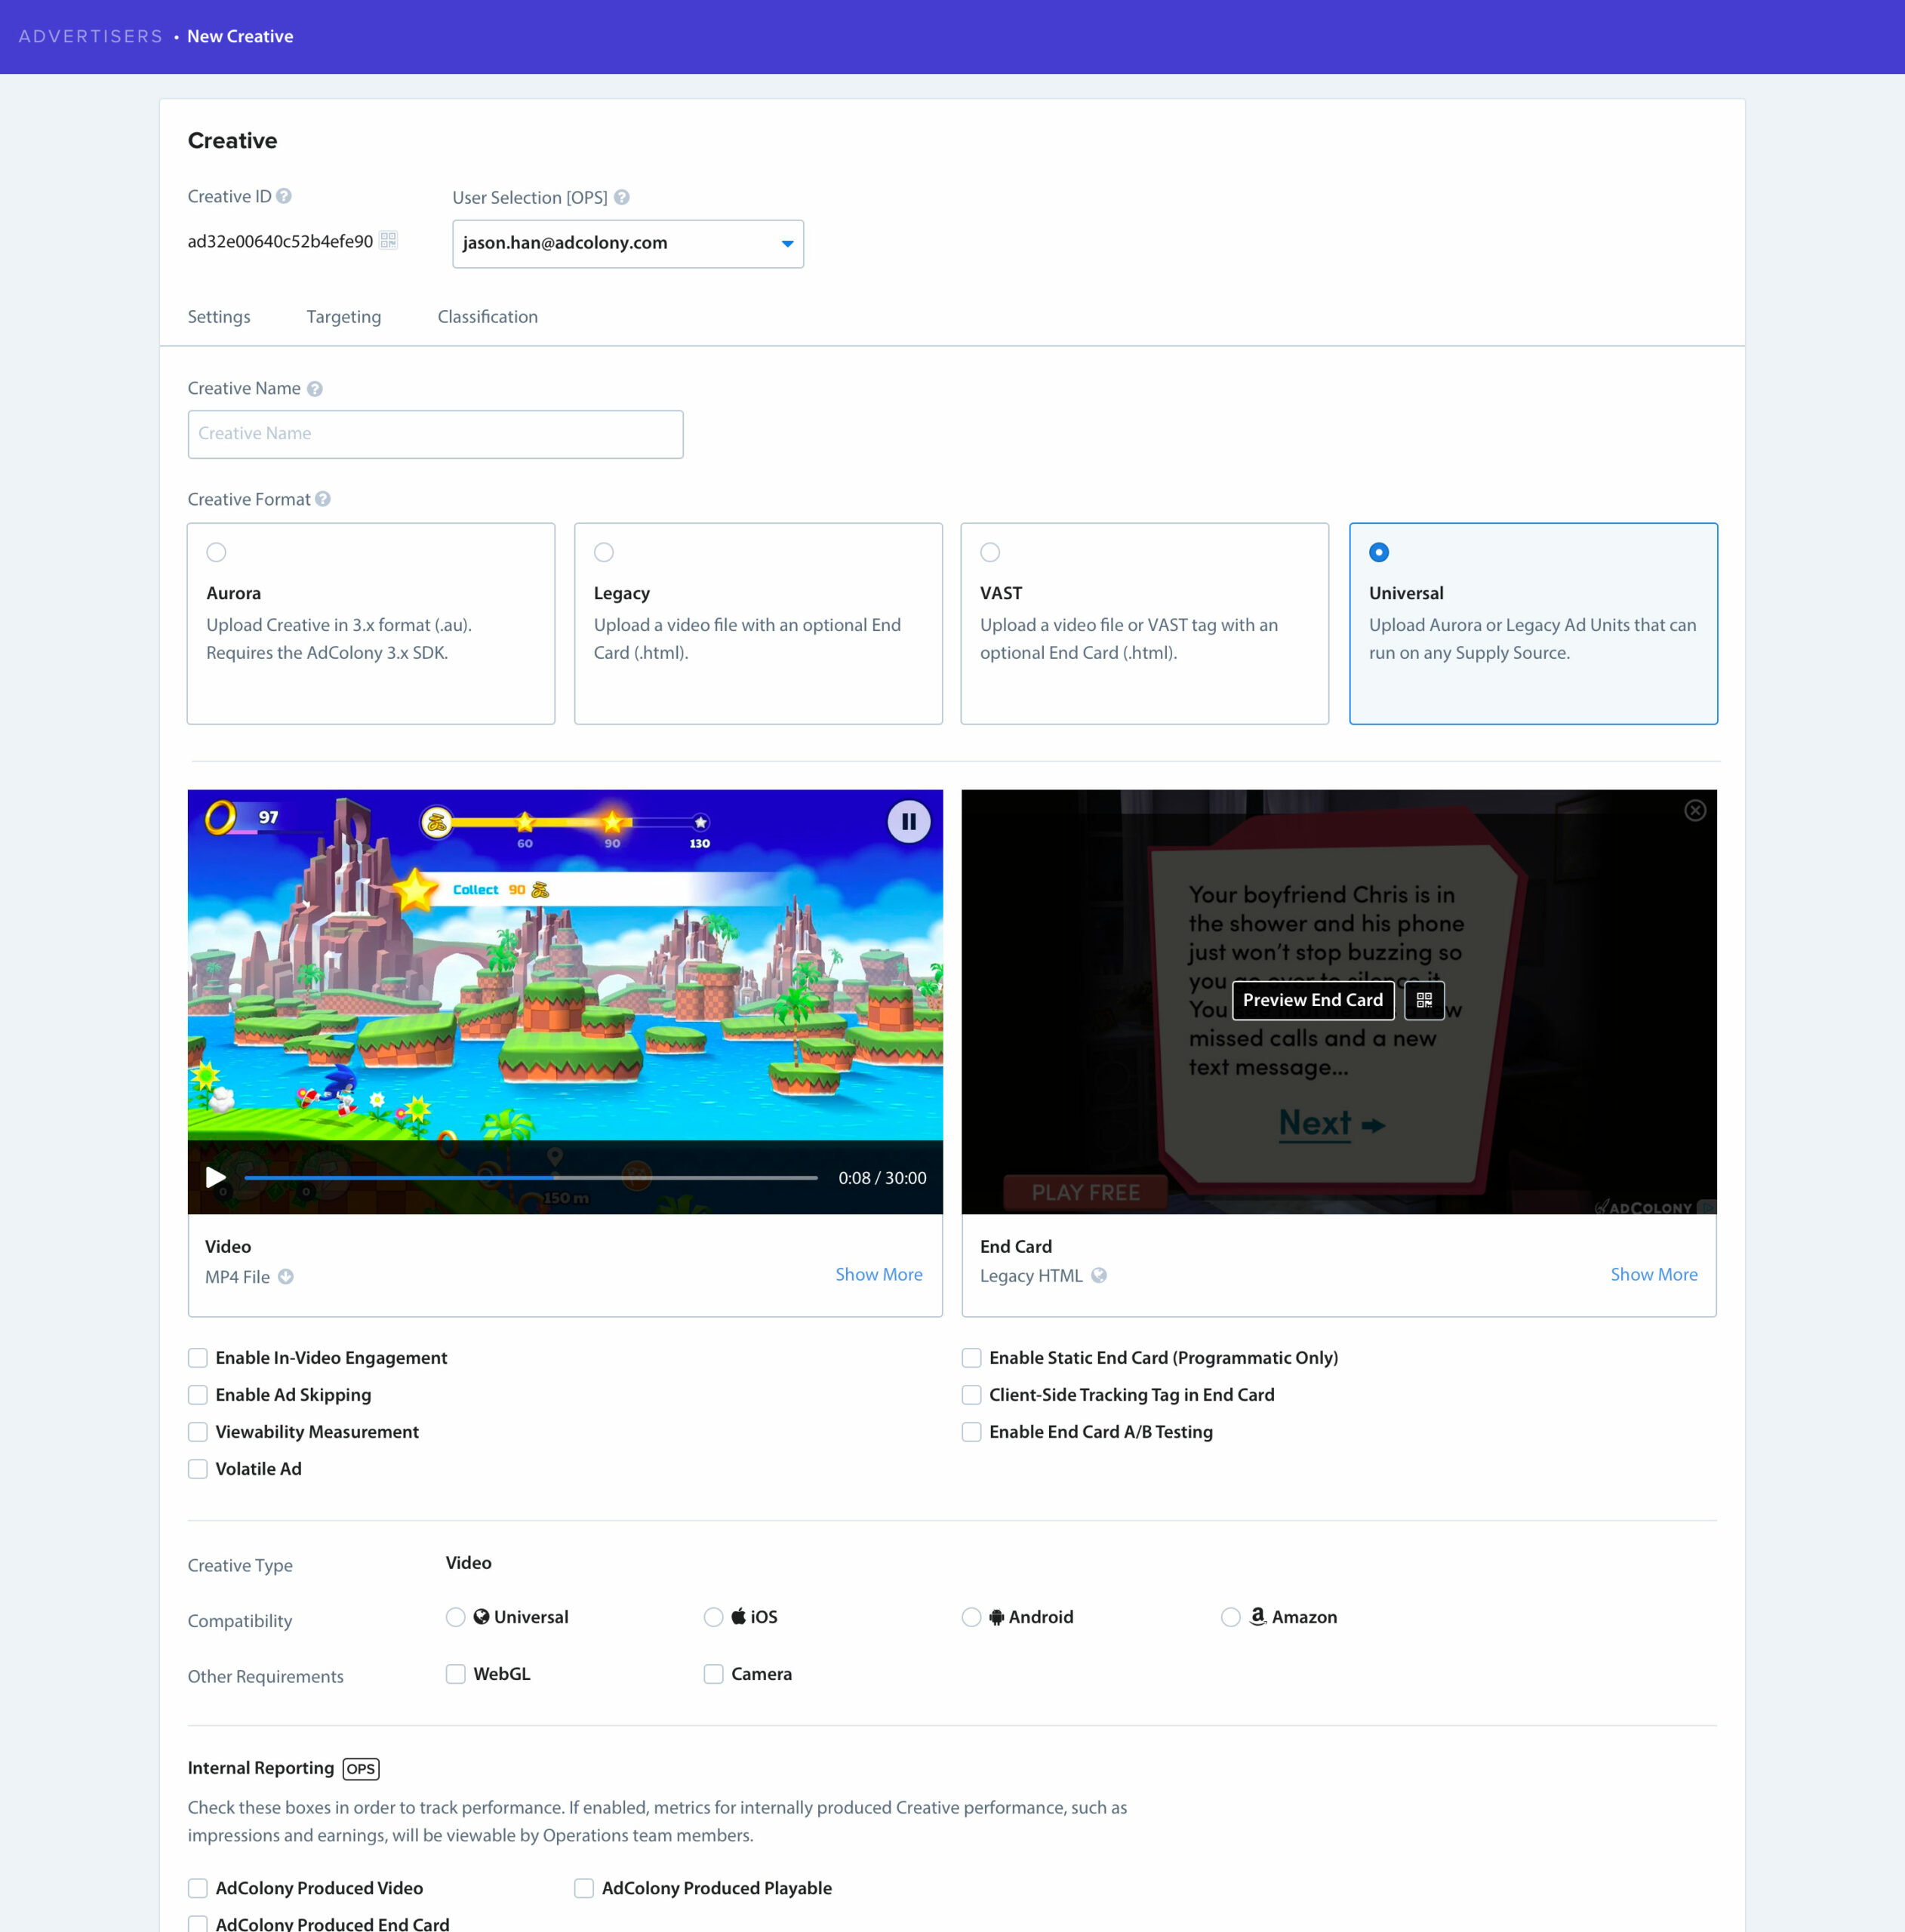This screenshot has height=1932, width=1905.
Task: Click the OPS badge beside Internal Reporting
Action: tap(361, 1768)
